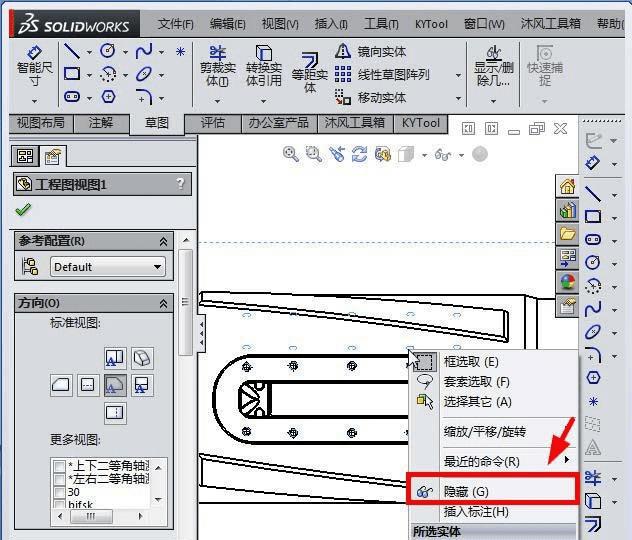The height and width of the screenshot is (540, 632).
Task: Open the Appearances color ball task pane icon
Action: tap(567, 282)
